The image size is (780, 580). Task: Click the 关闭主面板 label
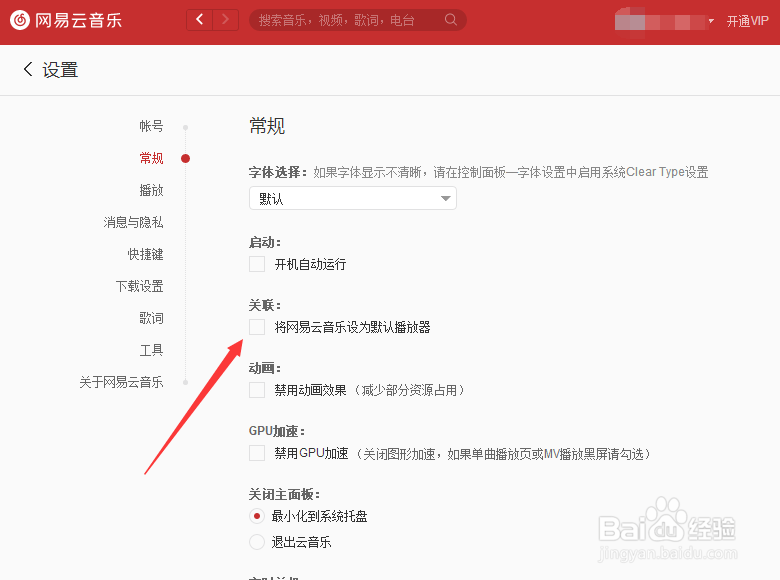284,494
